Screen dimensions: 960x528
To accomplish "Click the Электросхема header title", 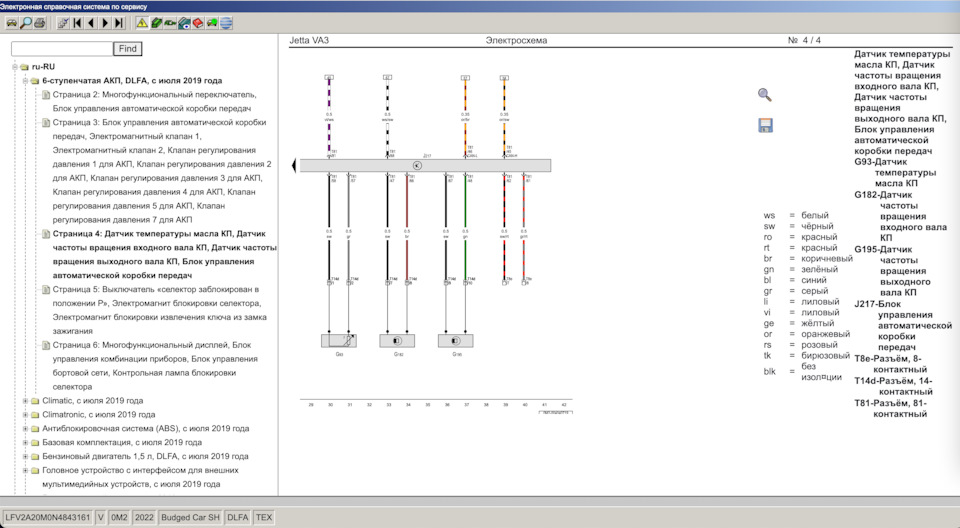I will (516, 40).
